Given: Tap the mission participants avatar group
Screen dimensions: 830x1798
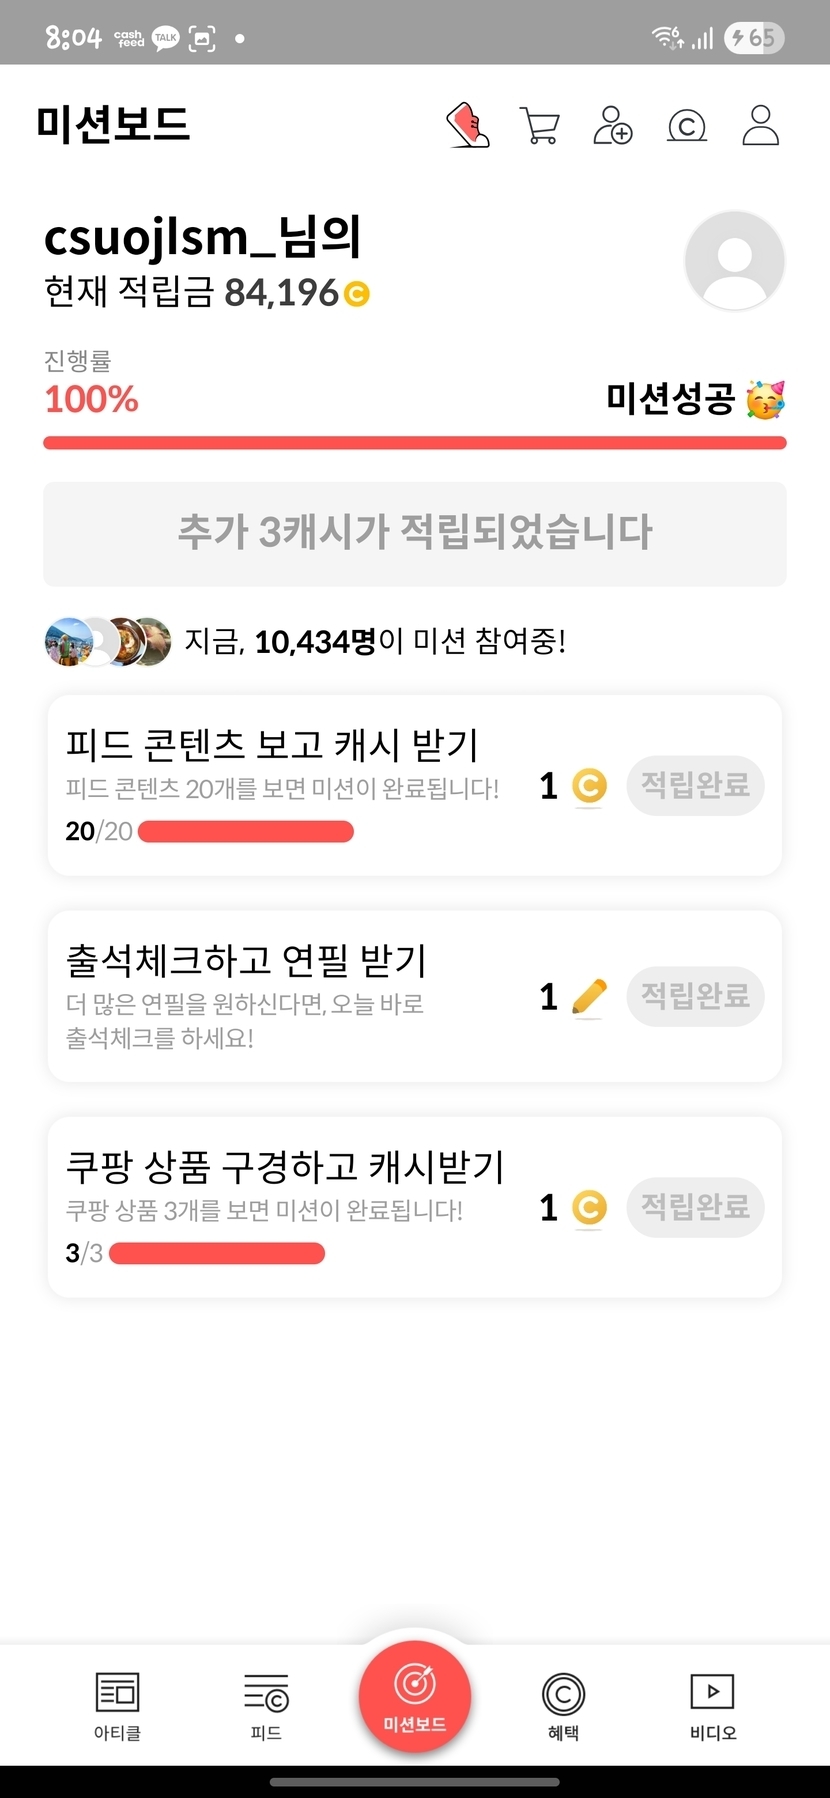Looking at the screenshot, I should click(108, 642).
